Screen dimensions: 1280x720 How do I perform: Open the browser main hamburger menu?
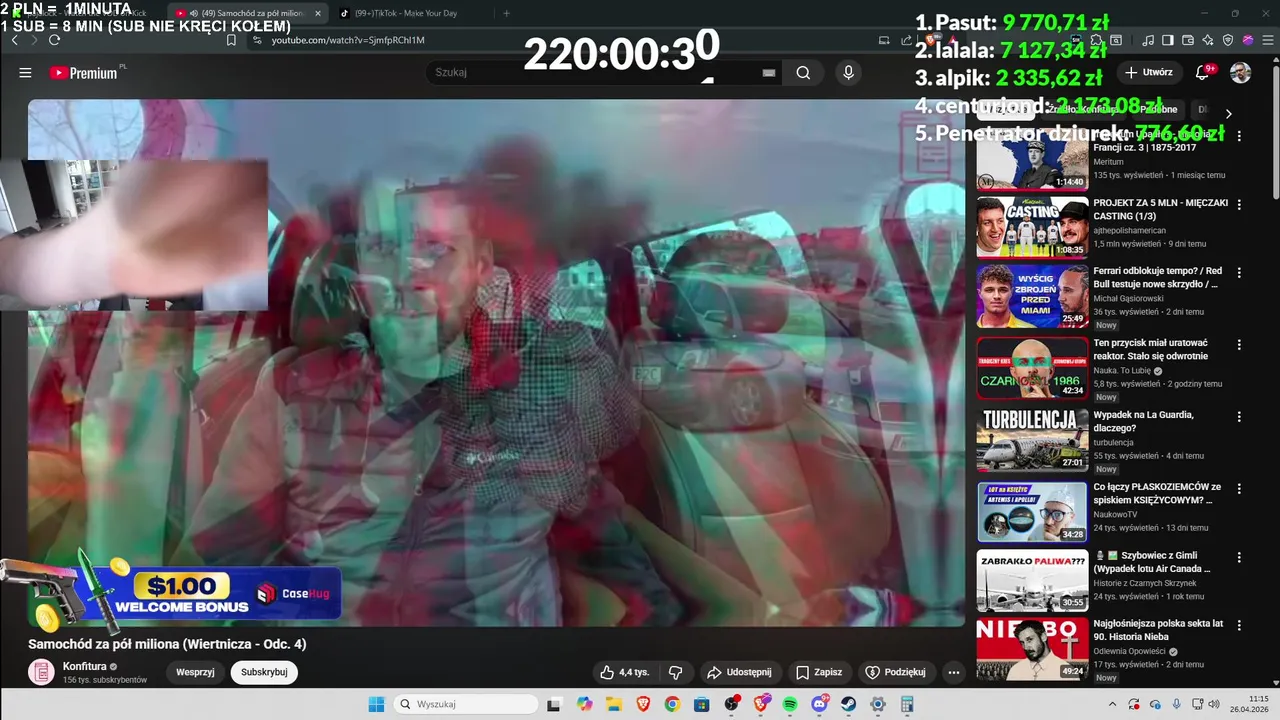(x=1267, y=40)
